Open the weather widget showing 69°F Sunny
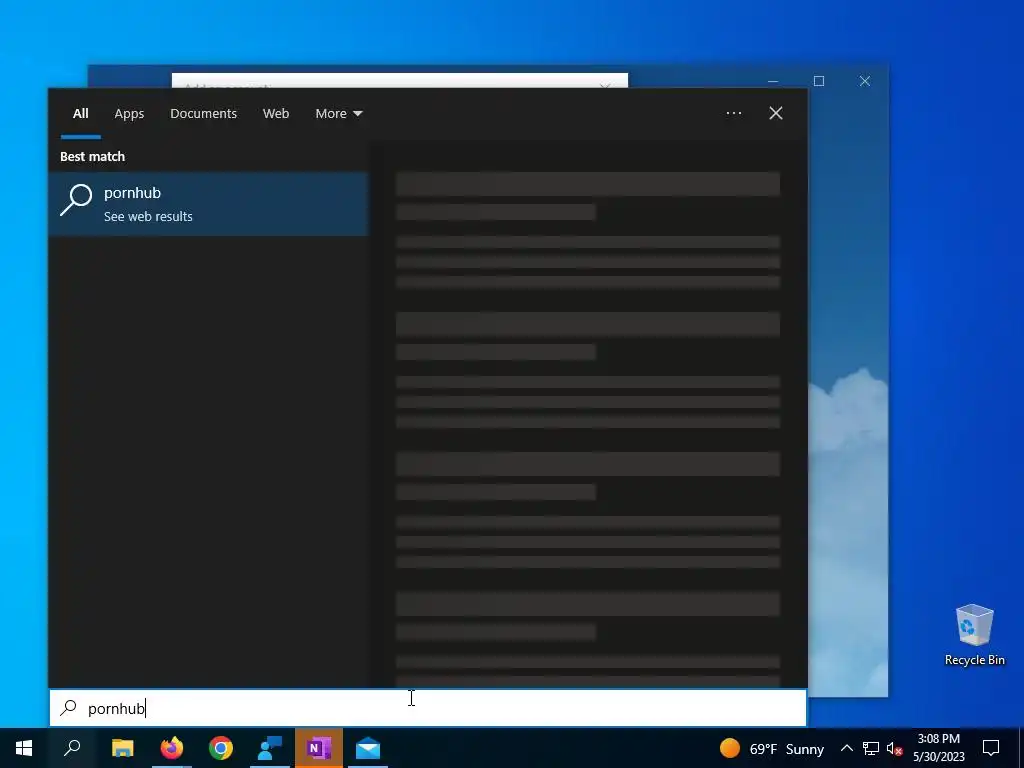Image resolution: width=1024 pixels, height=768 pixels. pyautogui.click(x=771, y=748)
